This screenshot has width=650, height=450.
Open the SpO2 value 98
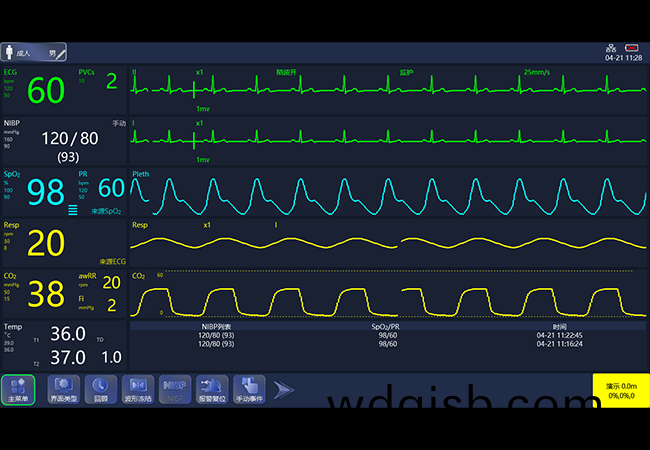(x=46, y=192)
